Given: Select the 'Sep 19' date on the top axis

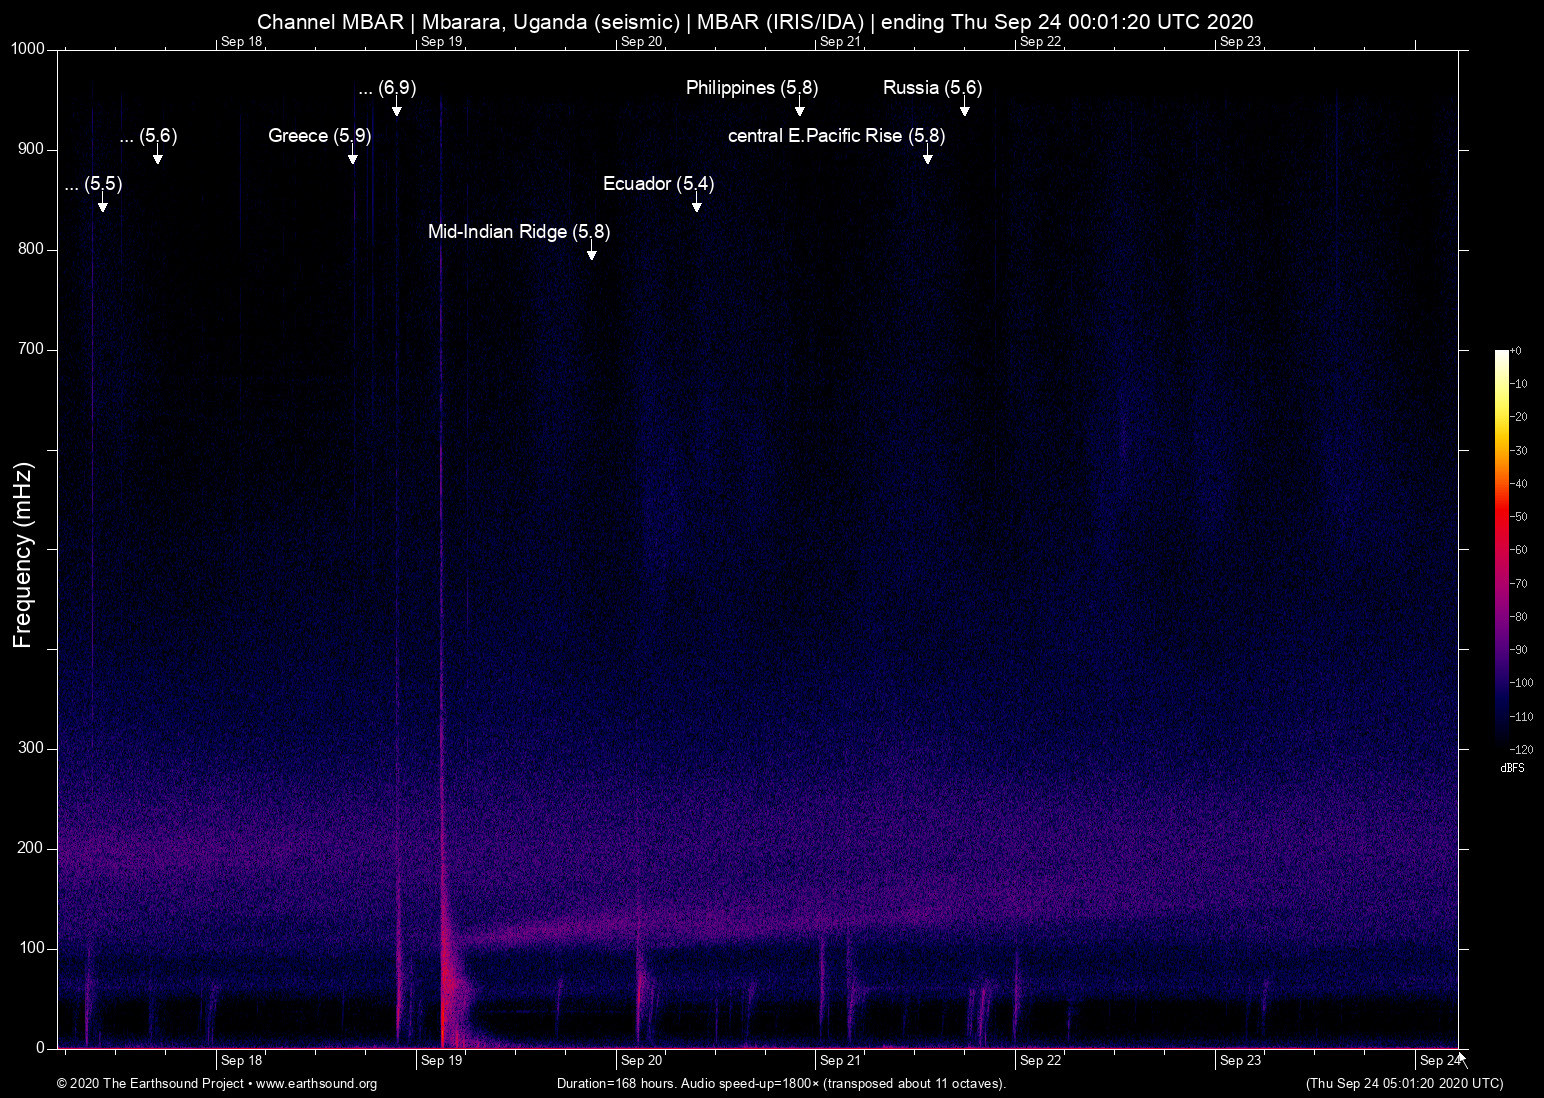Looking at the screenshot, I should tap(442, 41).
